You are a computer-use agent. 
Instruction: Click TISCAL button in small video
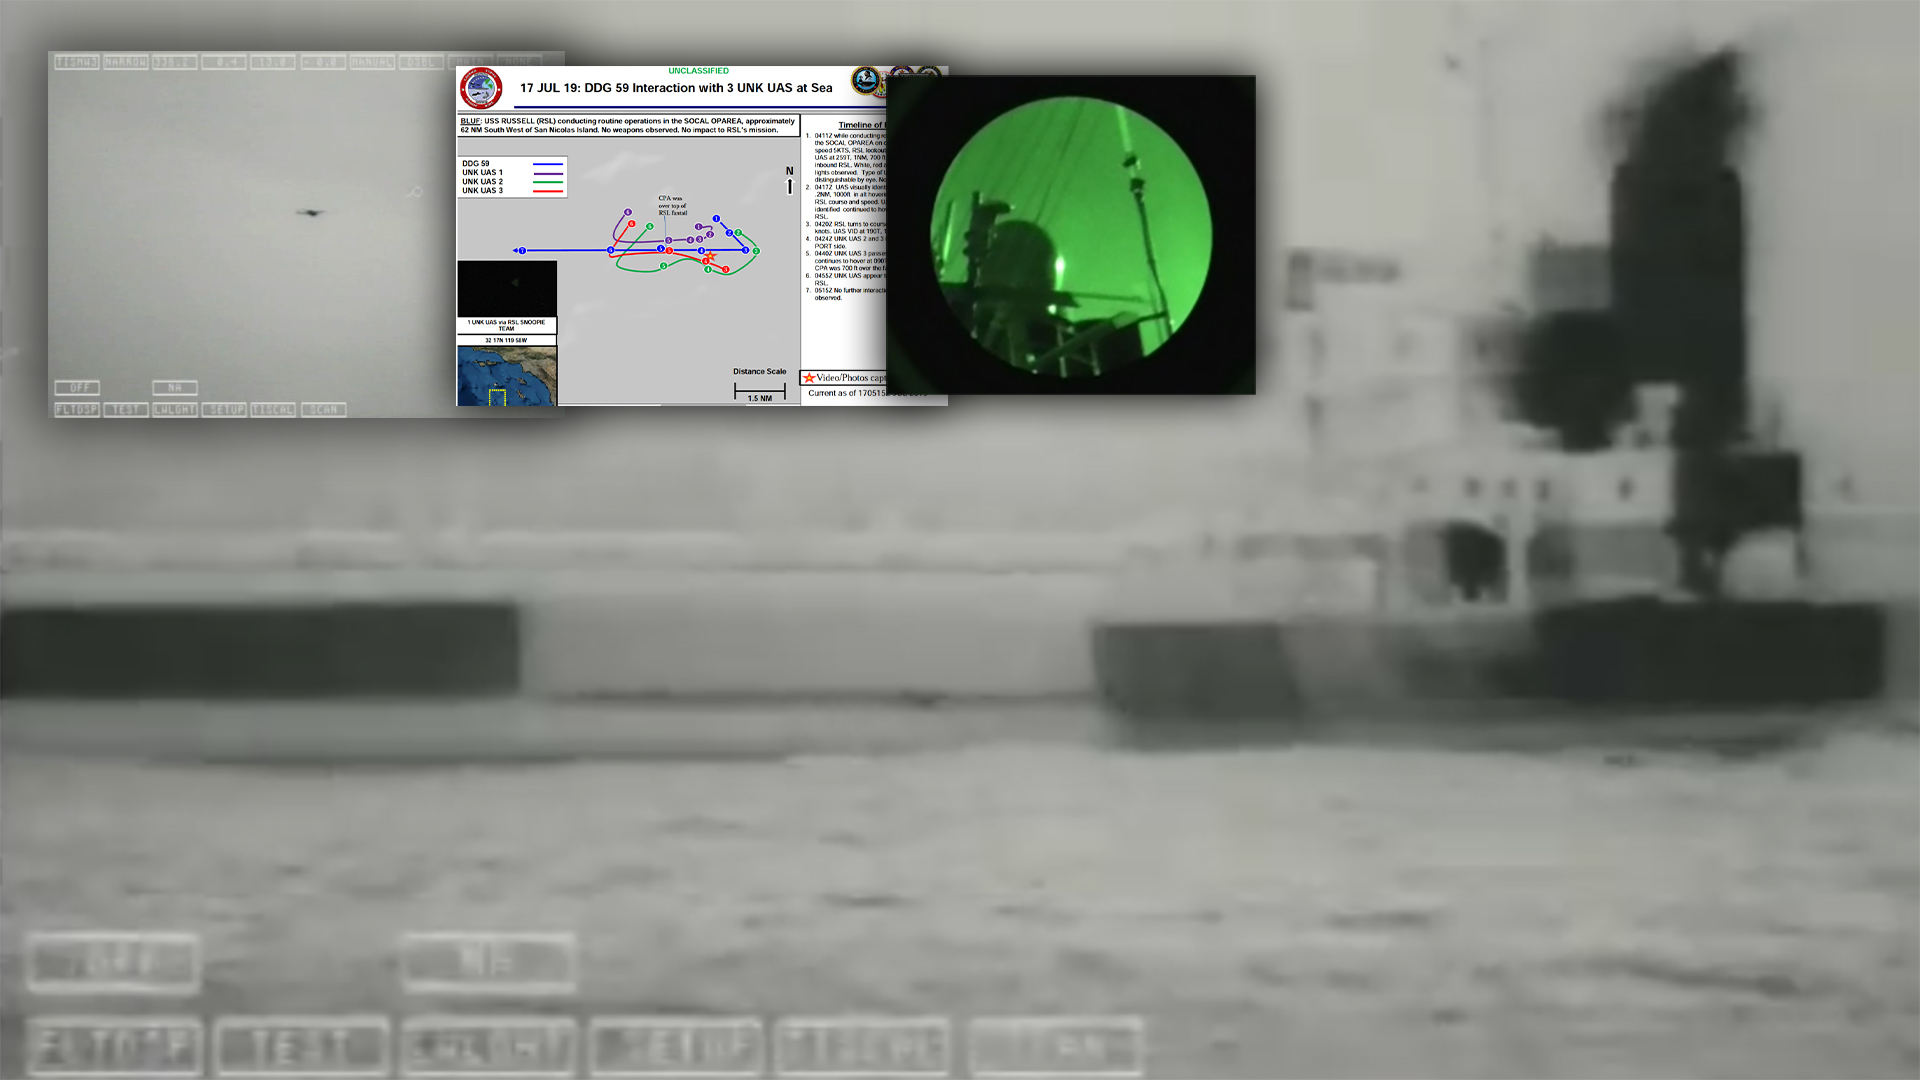pyautogui.click(x=273, y=410)
